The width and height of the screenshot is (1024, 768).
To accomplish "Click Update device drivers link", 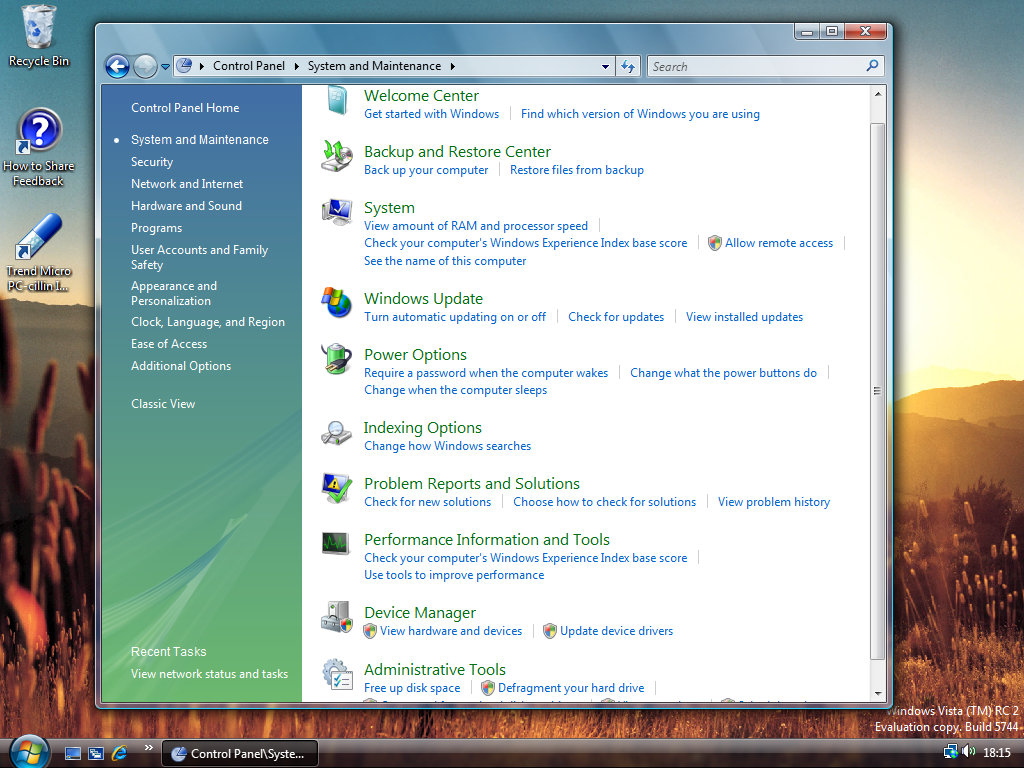I will tap(616, 631).
